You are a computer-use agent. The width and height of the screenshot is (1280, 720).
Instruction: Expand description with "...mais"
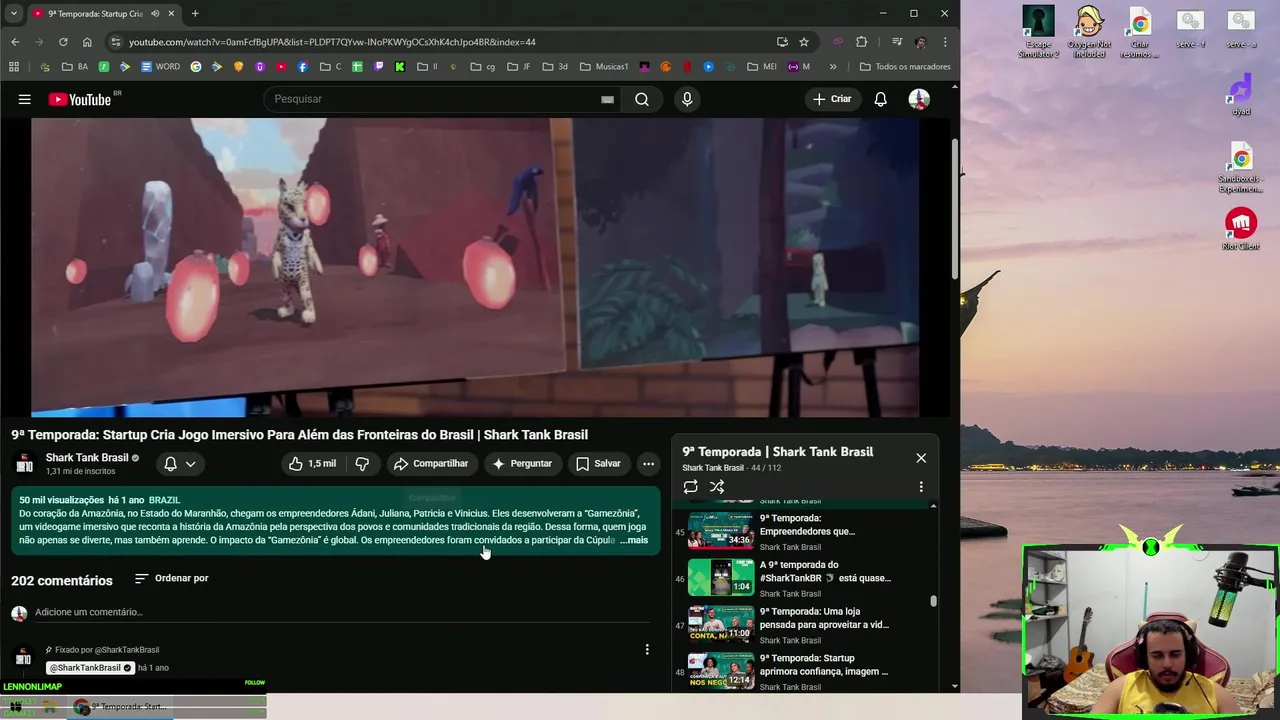click(634, 540)
